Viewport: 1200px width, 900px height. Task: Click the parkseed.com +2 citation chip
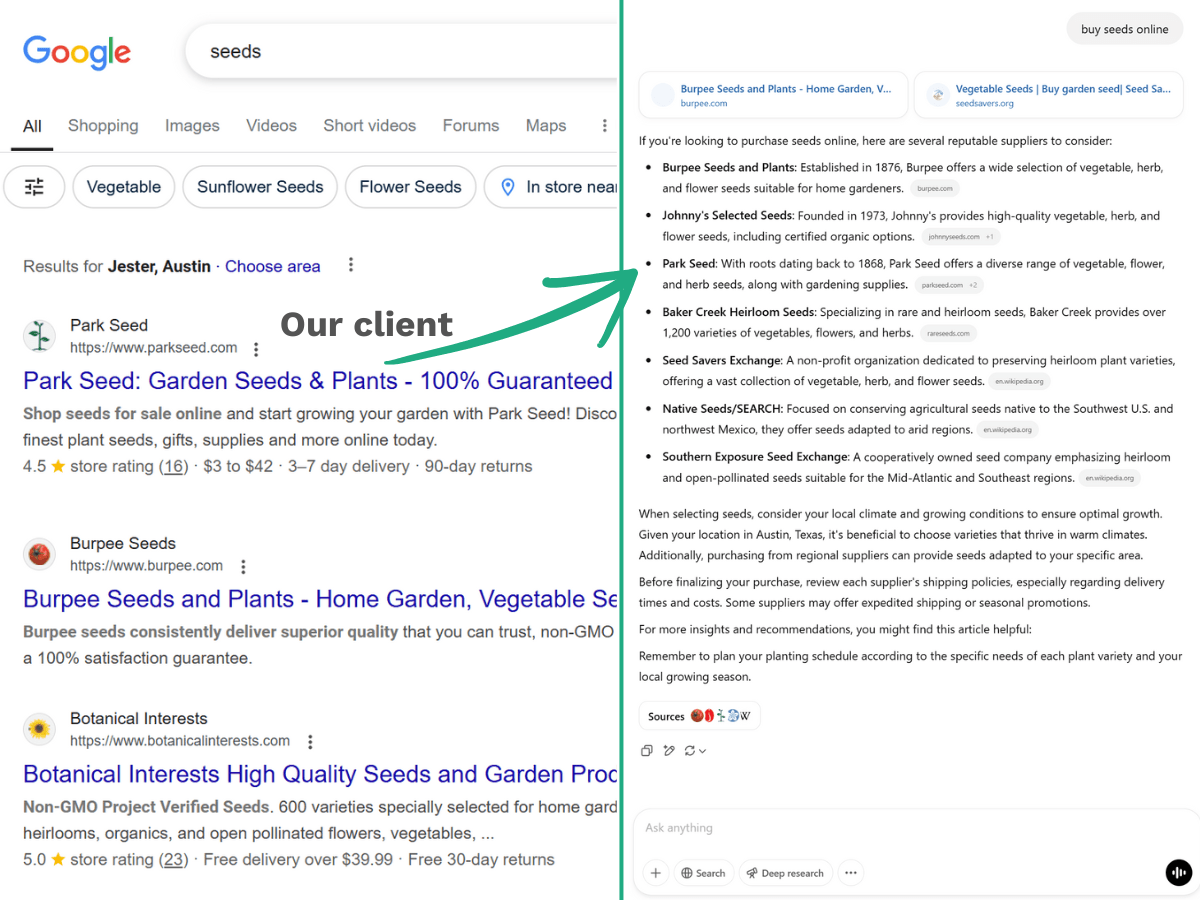click(x=951, y=285)
